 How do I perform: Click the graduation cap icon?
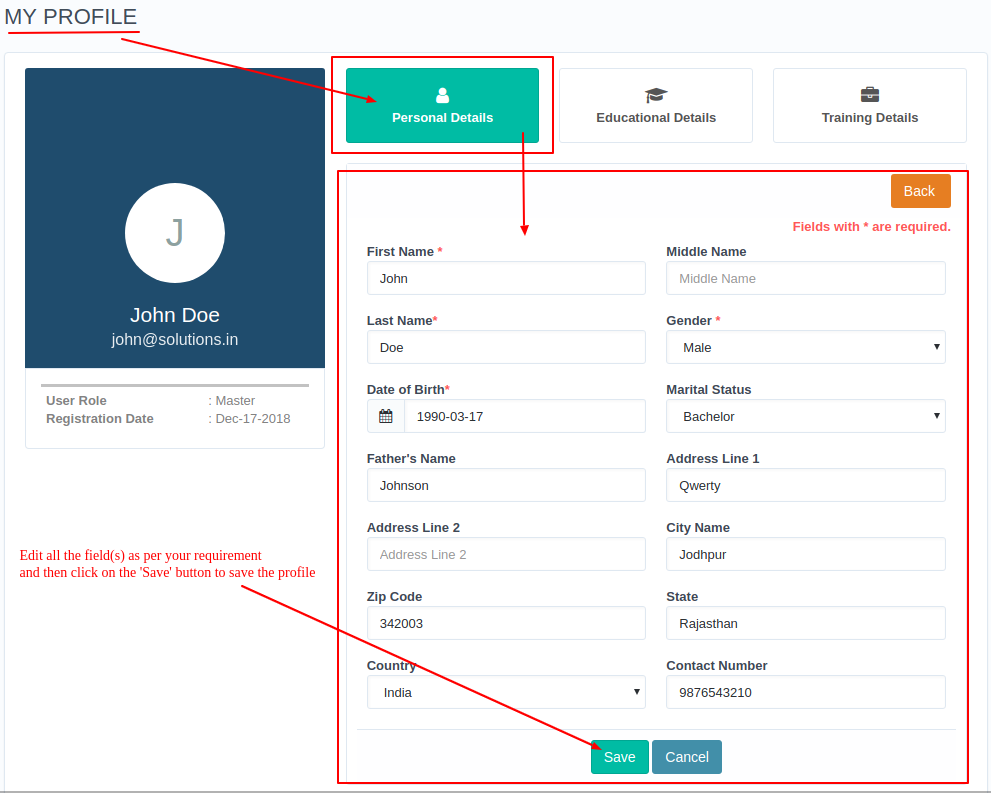pos(656,95)
